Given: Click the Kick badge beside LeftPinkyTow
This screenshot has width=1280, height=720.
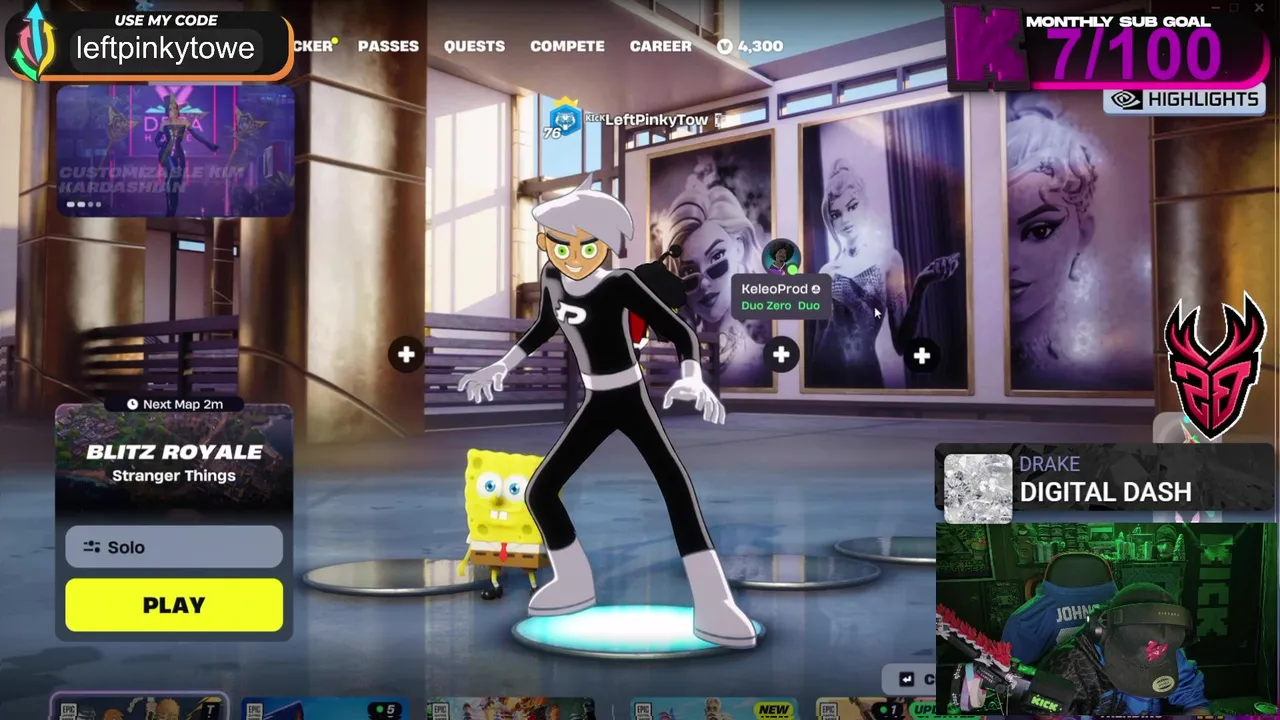Looking at the screenshot, I should (594, 119).
